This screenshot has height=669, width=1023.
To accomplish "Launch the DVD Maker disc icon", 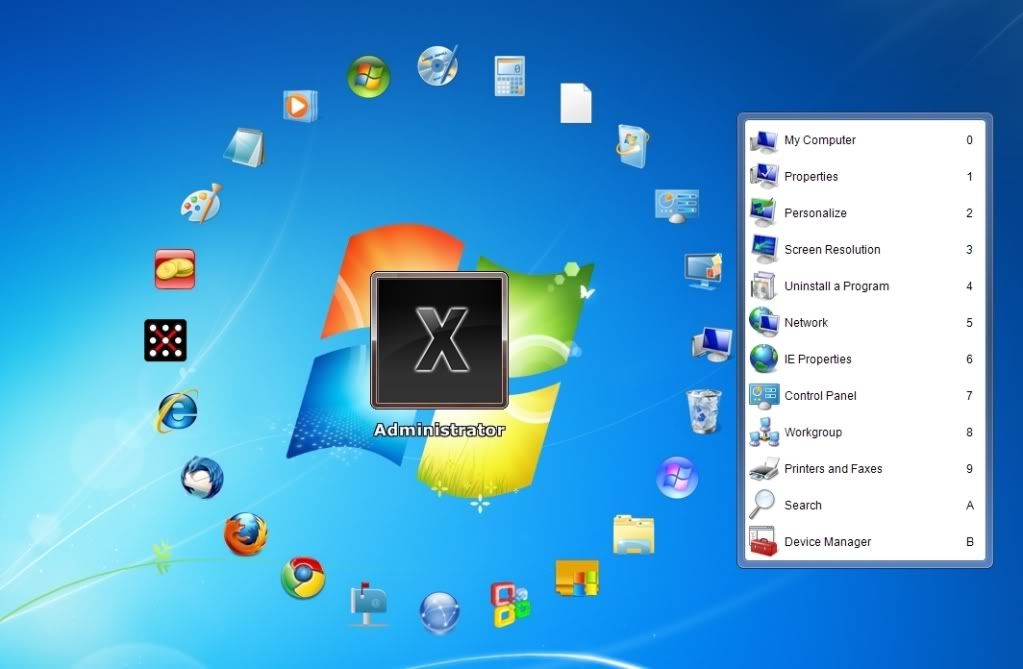I will [x=438, y=65].
